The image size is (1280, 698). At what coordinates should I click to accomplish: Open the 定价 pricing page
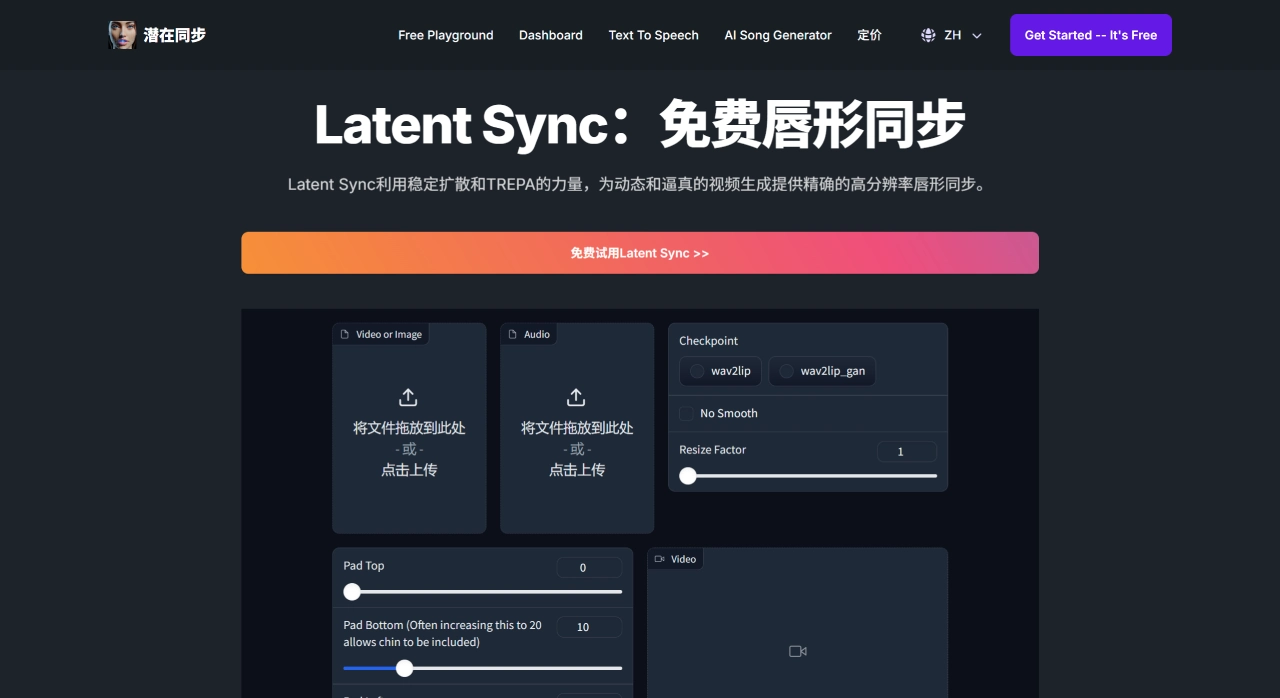pyautogui.click(x=870, y=35)
